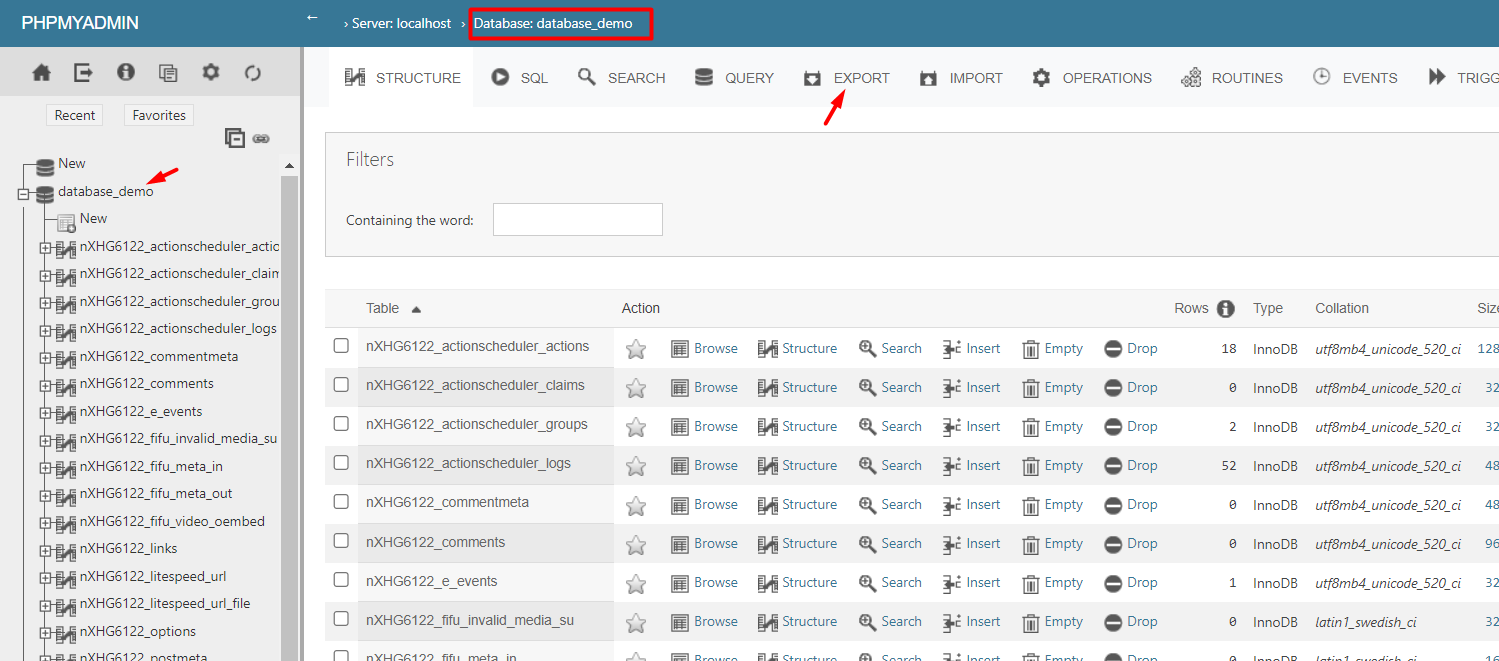Select the nXHG6122_commentmeta table checkbox
1499x661 pixels.
(341, 502)
